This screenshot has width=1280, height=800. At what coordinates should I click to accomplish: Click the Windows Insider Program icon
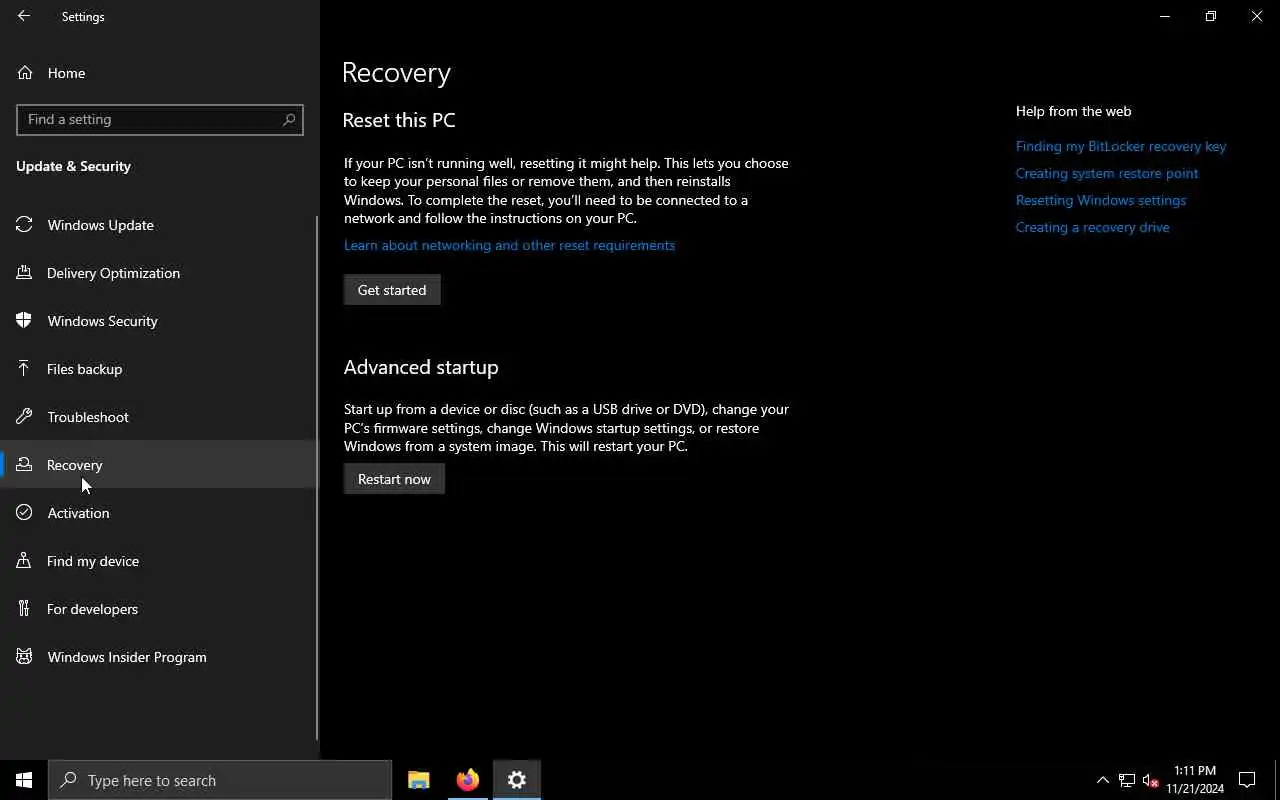(25, 657)
